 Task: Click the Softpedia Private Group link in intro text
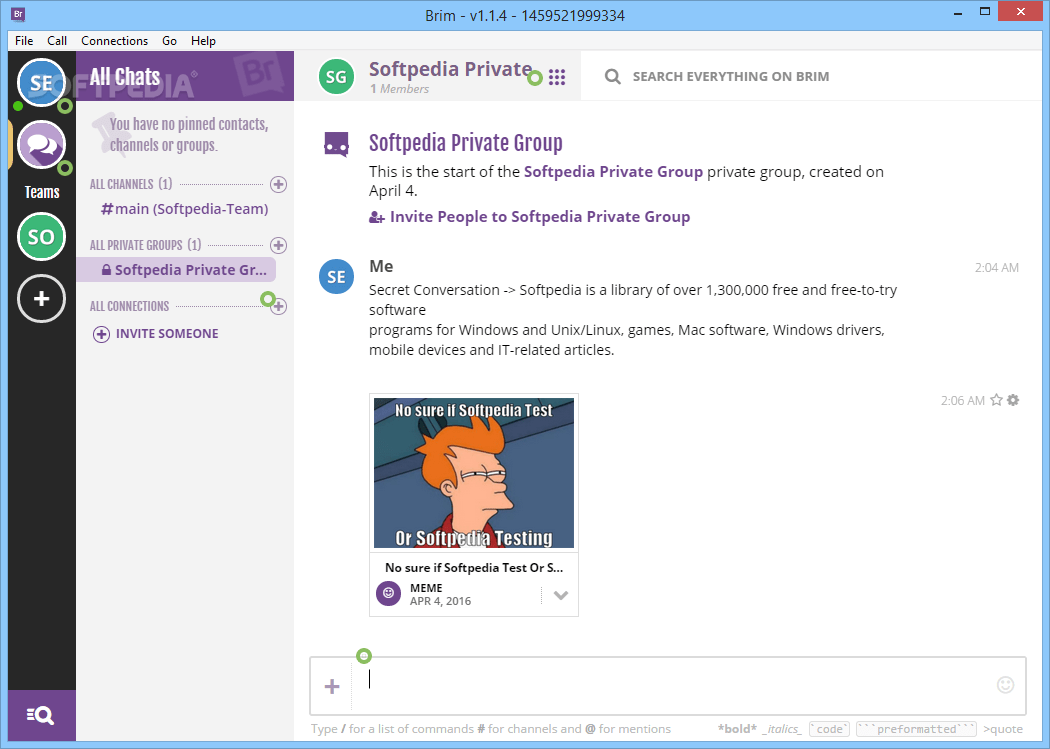613,172
